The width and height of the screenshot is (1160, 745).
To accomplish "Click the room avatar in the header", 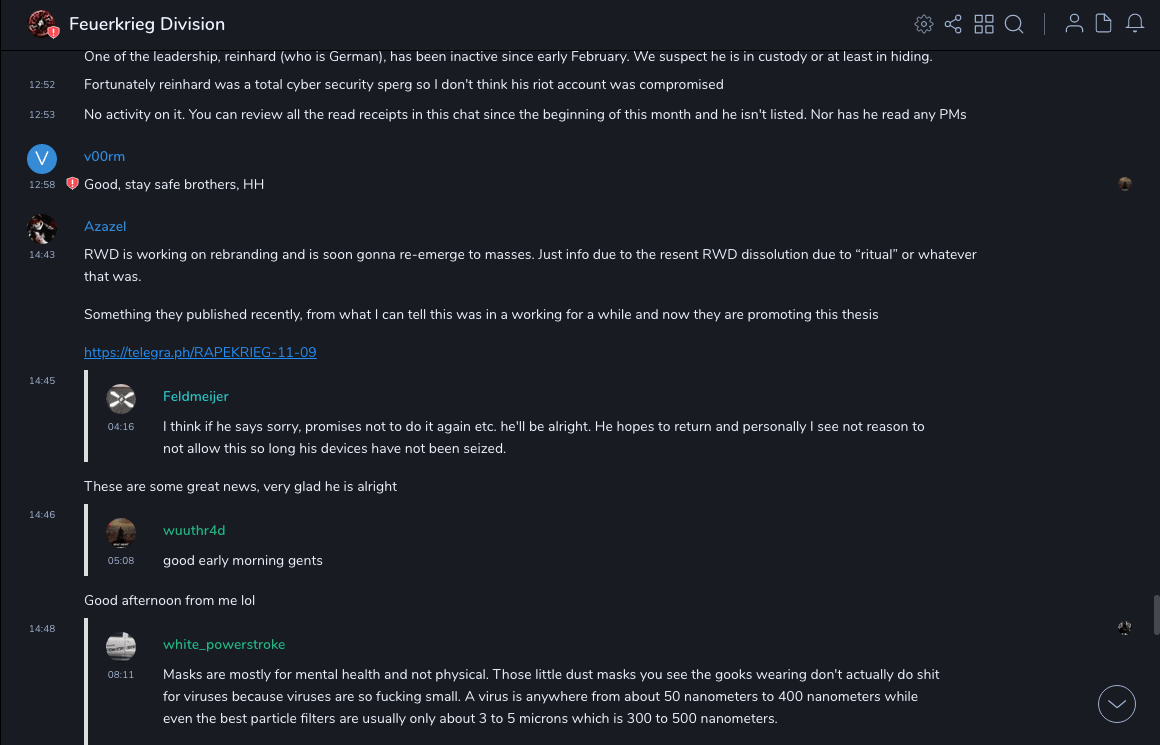I will click(41, 24).
